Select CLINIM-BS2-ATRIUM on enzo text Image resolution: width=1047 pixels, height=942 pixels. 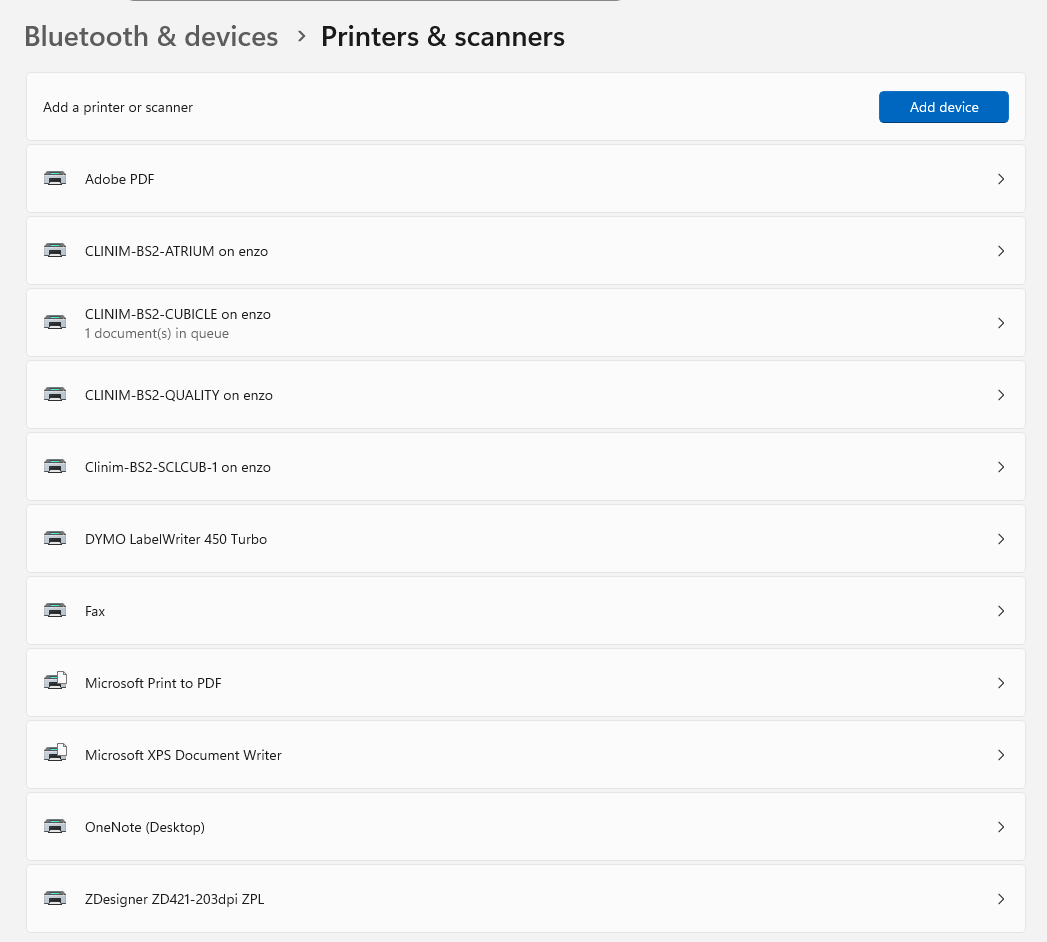click(176, 251)
